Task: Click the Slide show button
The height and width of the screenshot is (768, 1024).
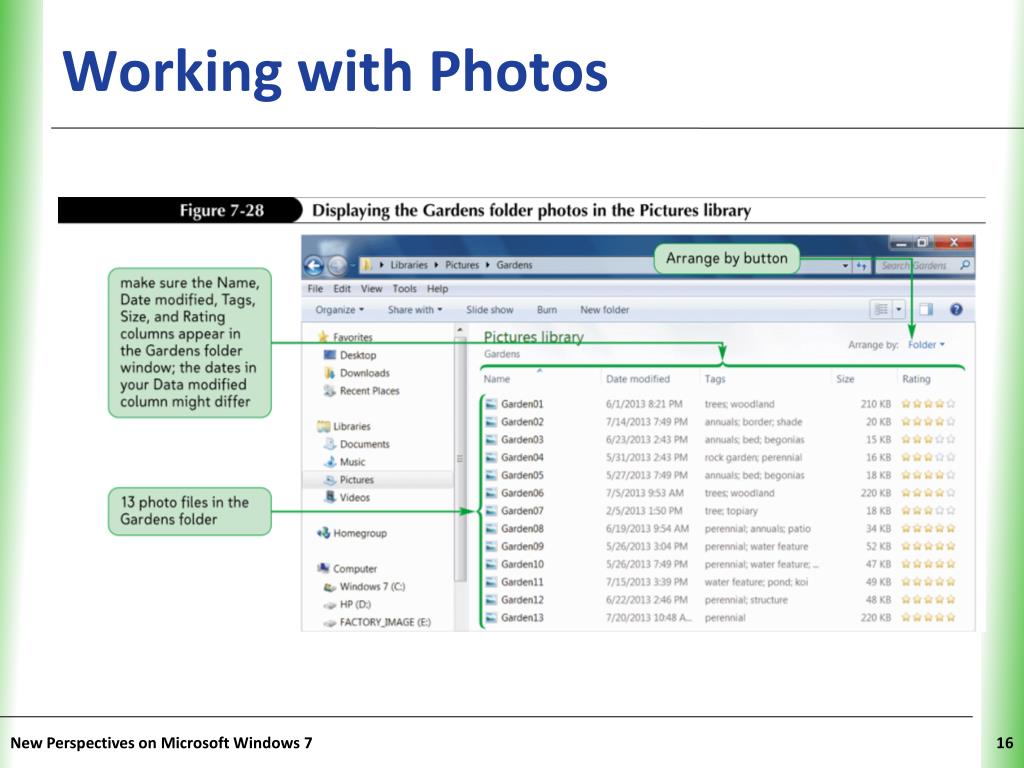Action: coord(490,310)
